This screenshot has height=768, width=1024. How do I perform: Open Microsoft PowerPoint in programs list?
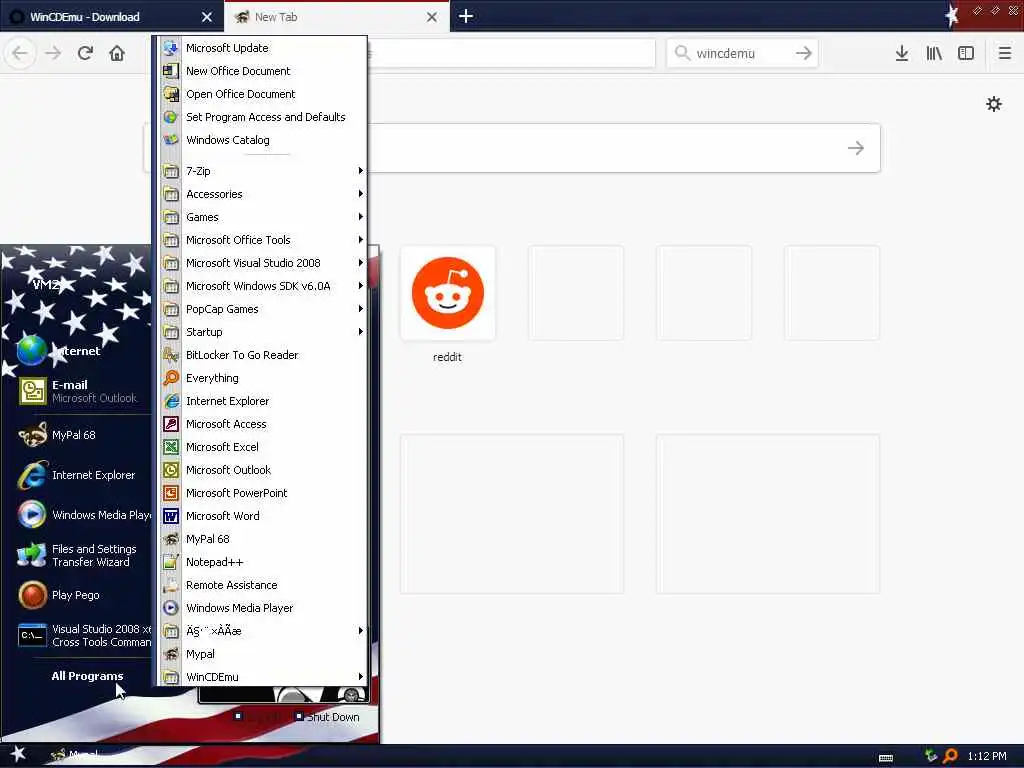pos(263,493)
